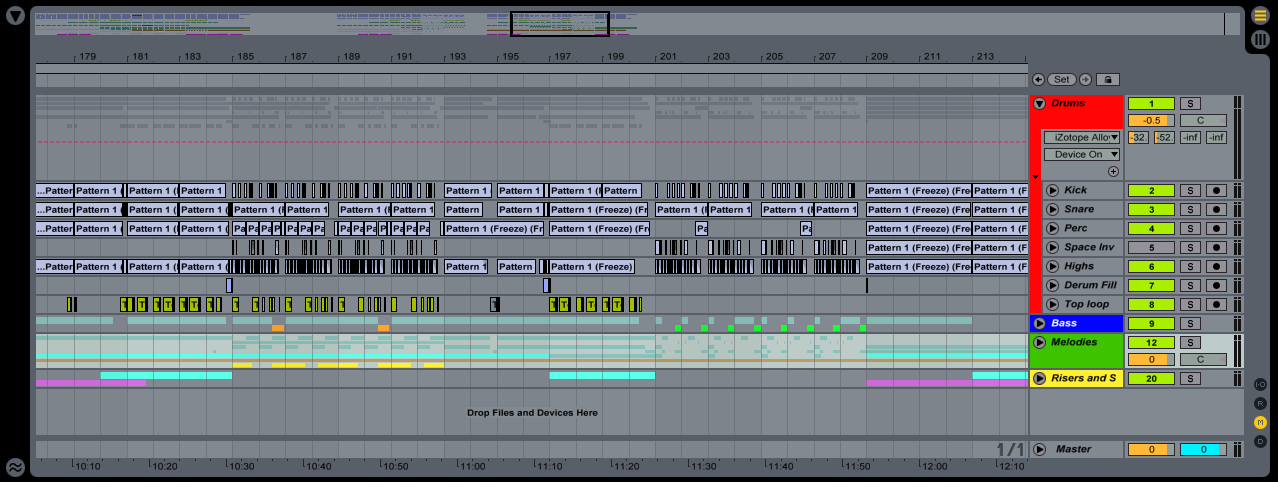Unfold the Melodies track
Screen dimensions: 1278x482
(1039, 342)
